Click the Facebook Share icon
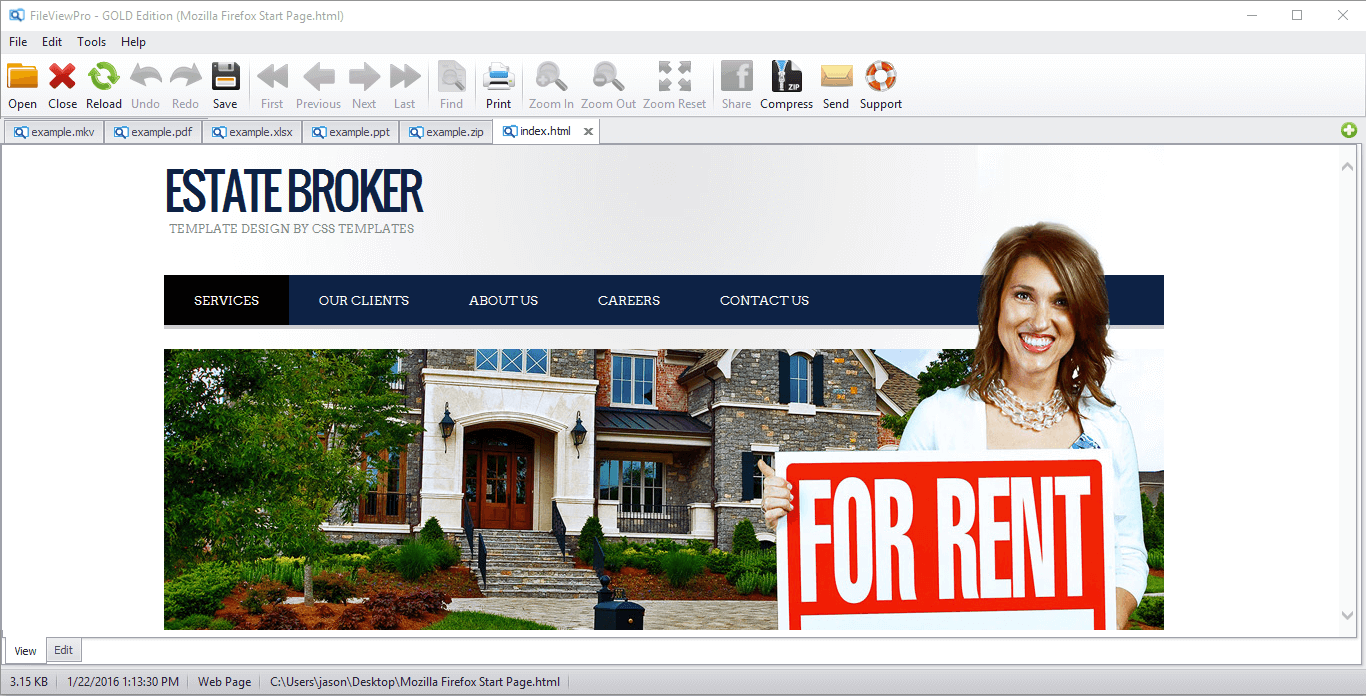1366x696 pixels. point(736,77)
